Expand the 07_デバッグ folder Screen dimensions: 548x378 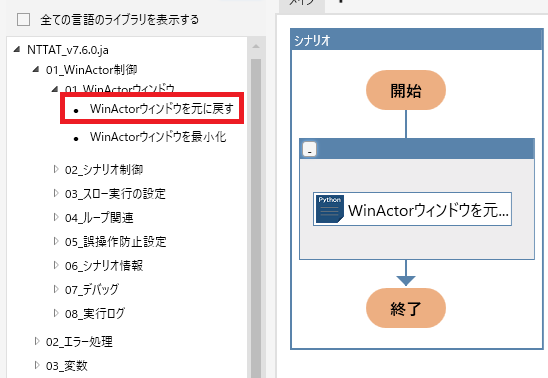[56, 289]
